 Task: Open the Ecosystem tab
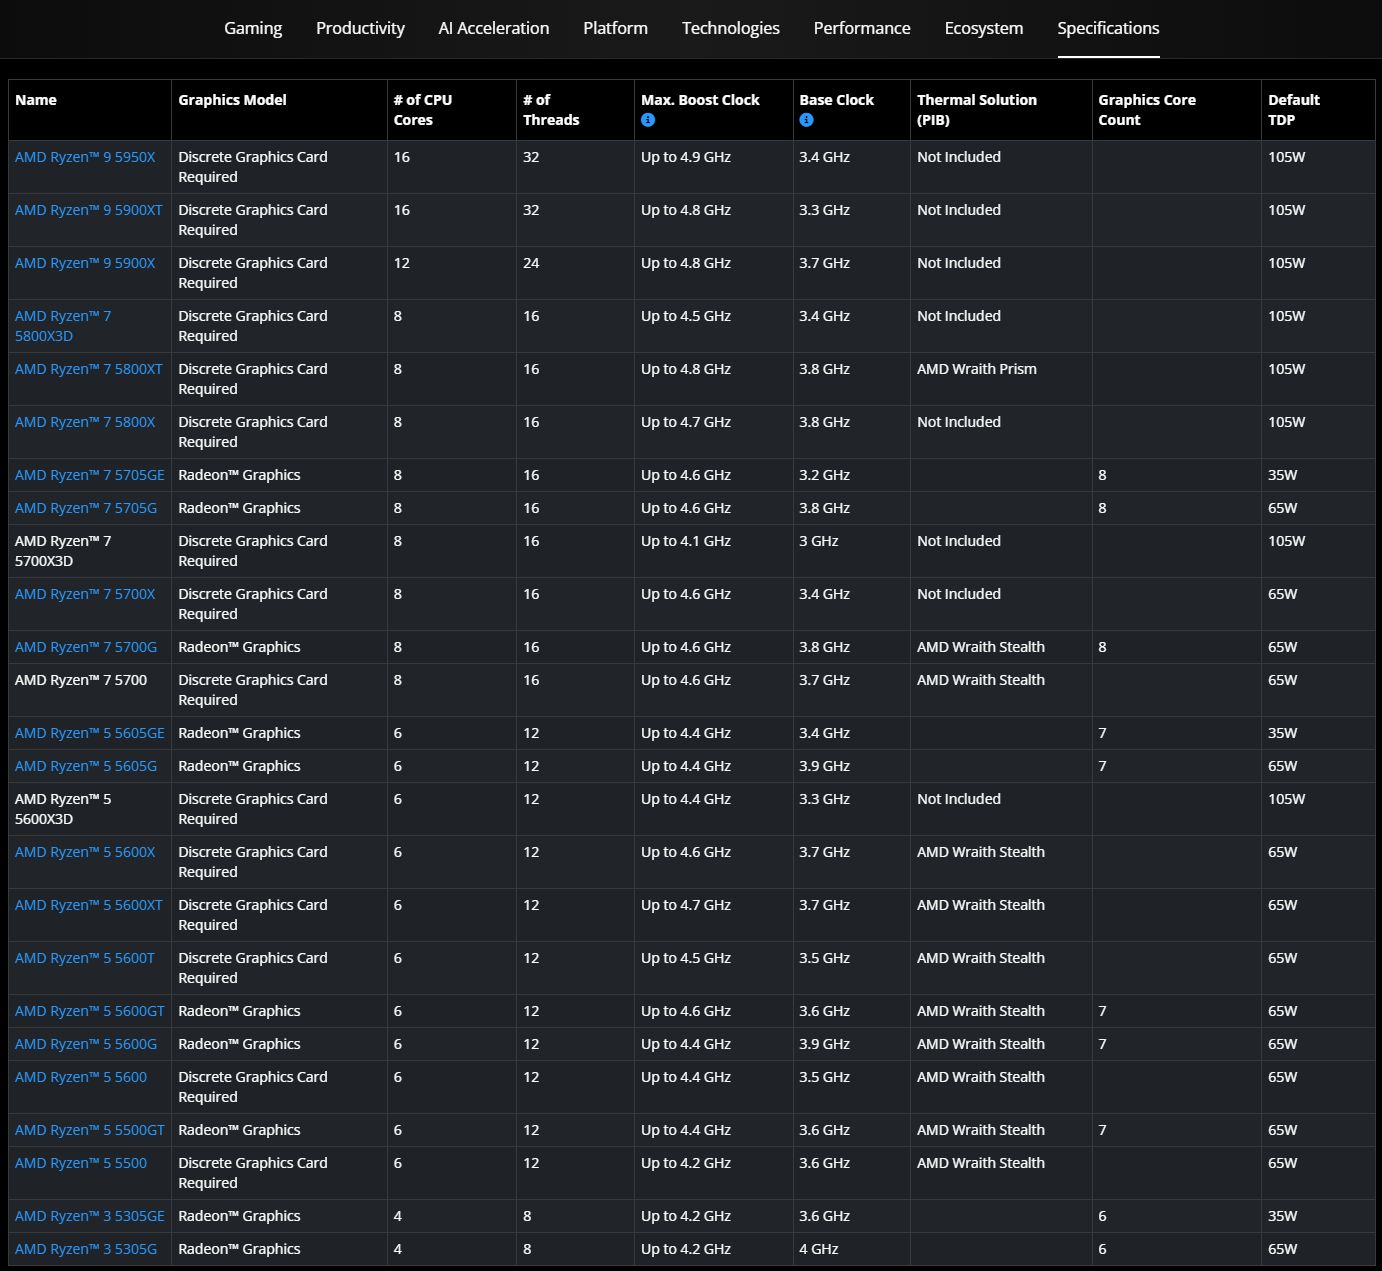(984, 28)
